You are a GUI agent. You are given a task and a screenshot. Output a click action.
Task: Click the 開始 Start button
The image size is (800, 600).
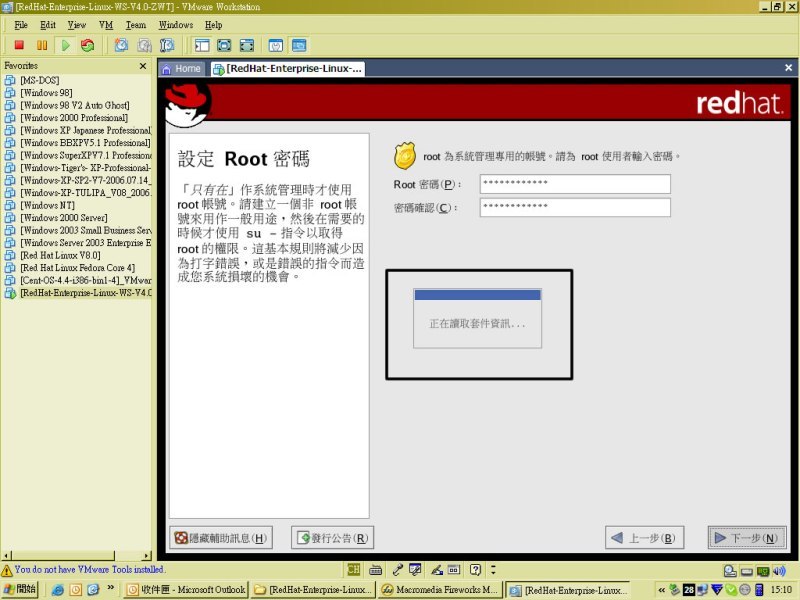pos(20,590)
